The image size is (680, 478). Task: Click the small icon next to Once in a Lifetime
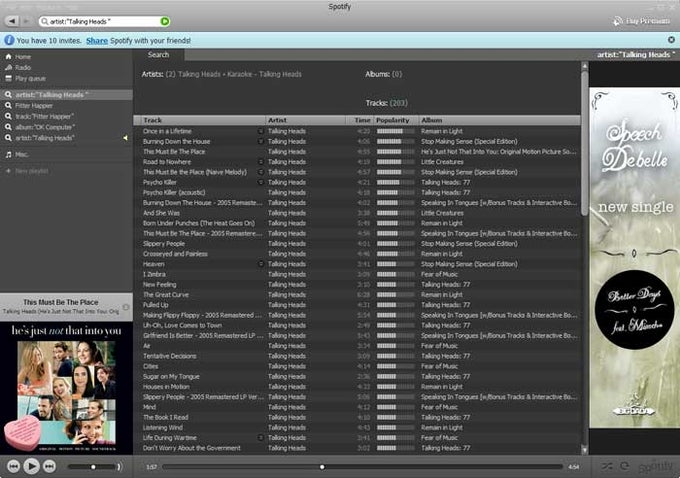[x=261, y=131]
